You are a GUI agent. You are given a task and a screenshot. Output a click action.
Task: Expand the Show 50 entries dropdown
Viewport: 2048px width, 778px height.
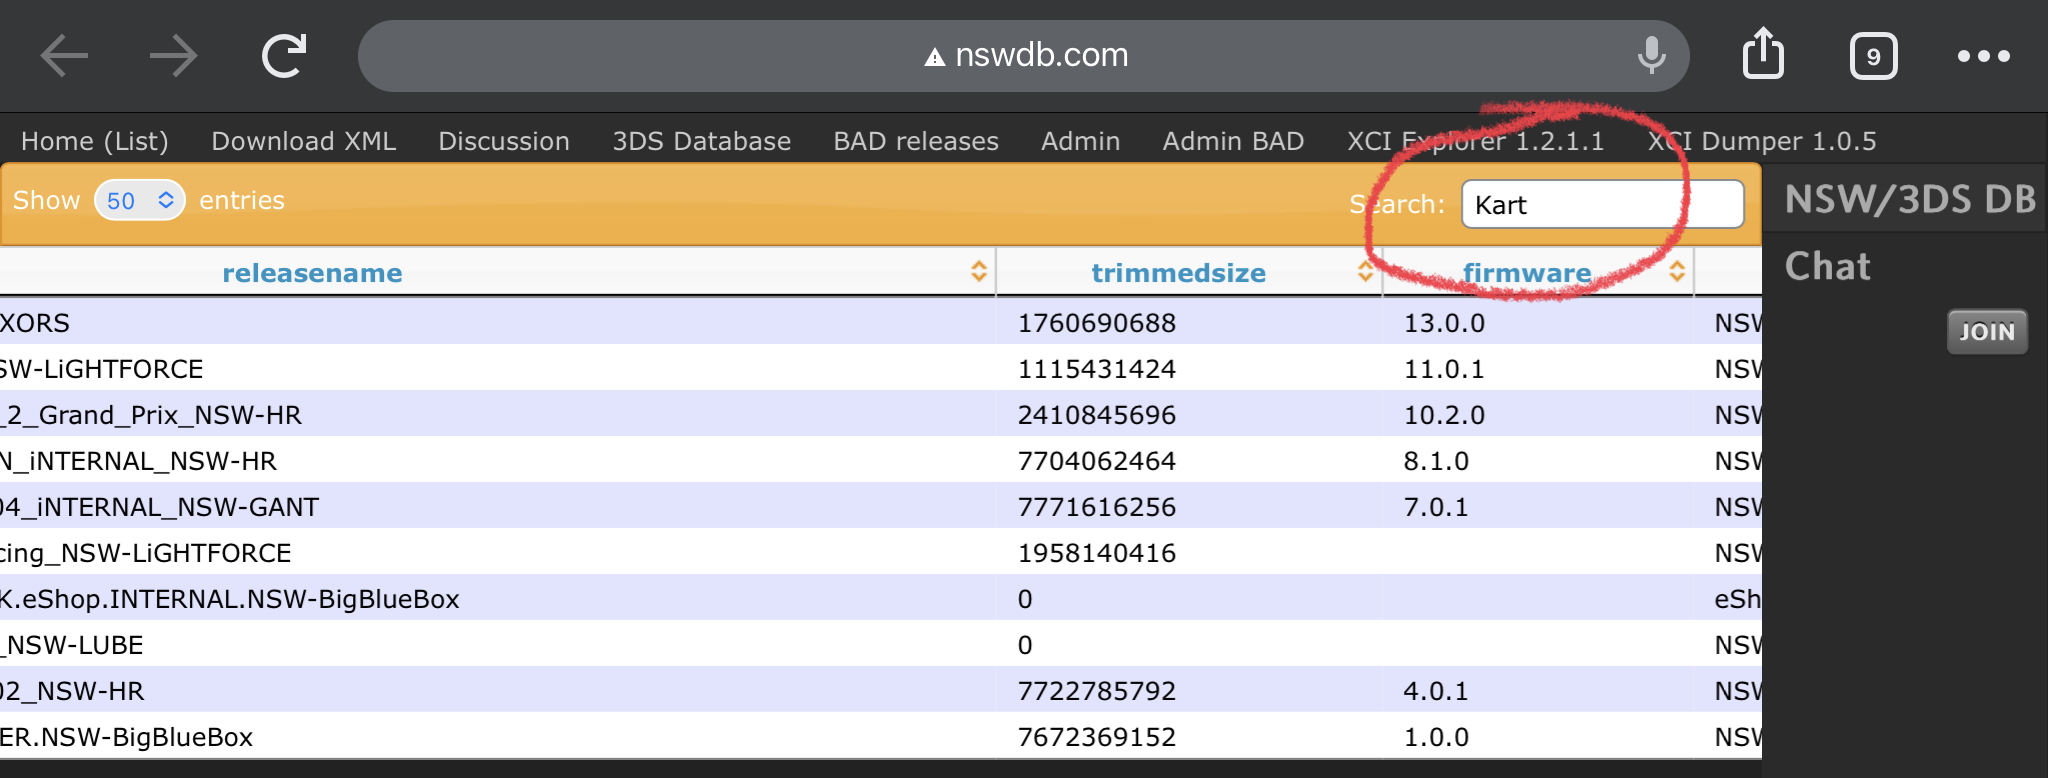point(140,200)
